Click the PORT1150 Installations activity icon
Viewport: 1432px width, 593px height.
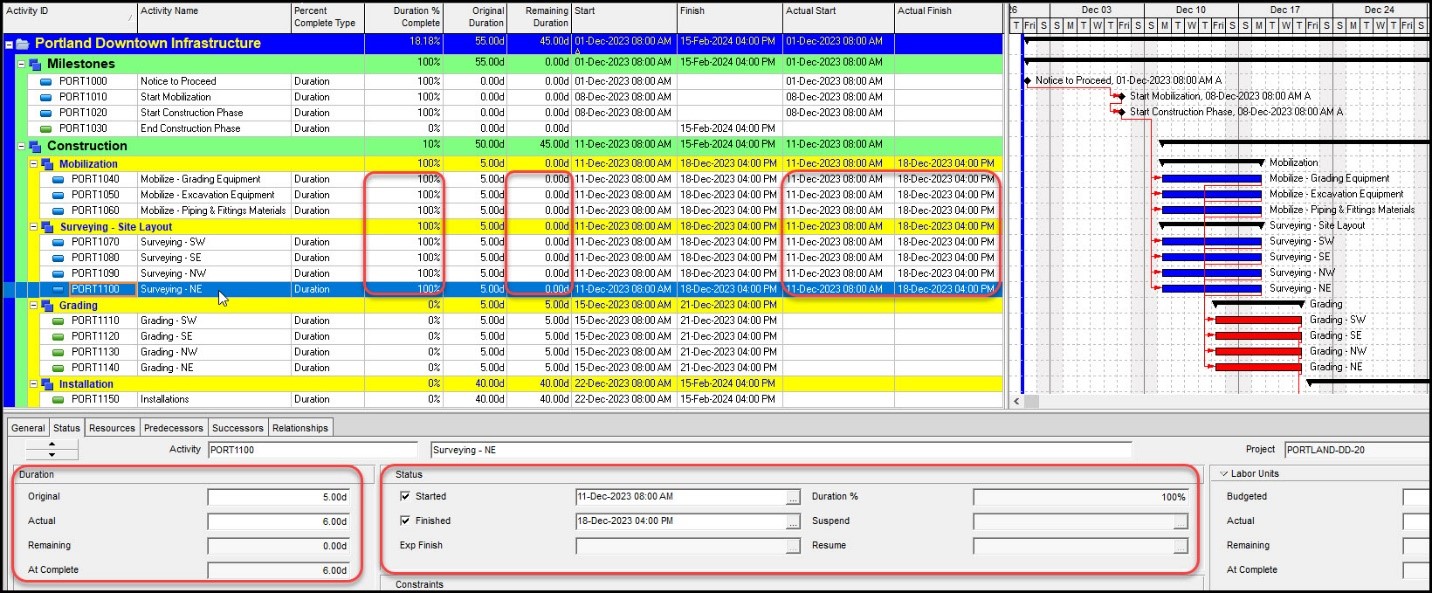[x=59, y=400]
